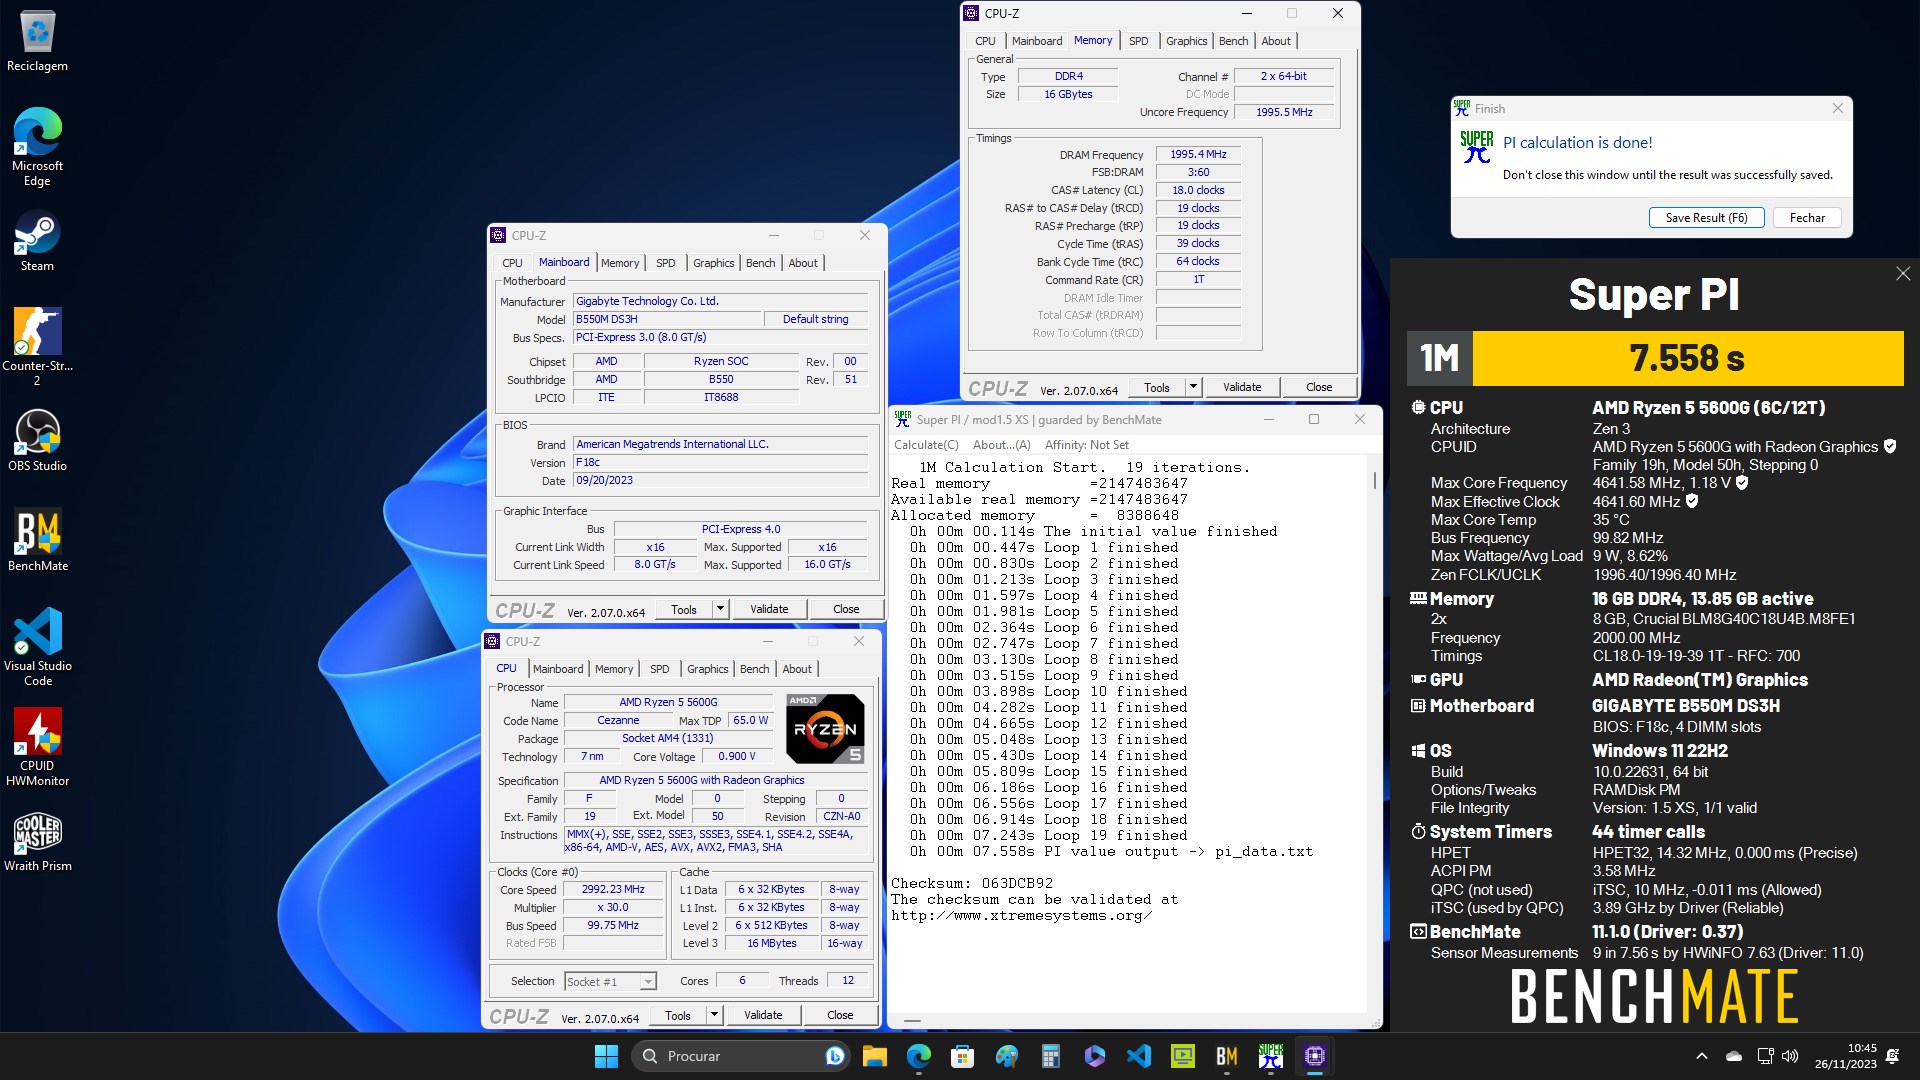Click Affinity: Not Set in Super PI
Viewport: 1920px width, 1080px height.
pos(1087,445)
